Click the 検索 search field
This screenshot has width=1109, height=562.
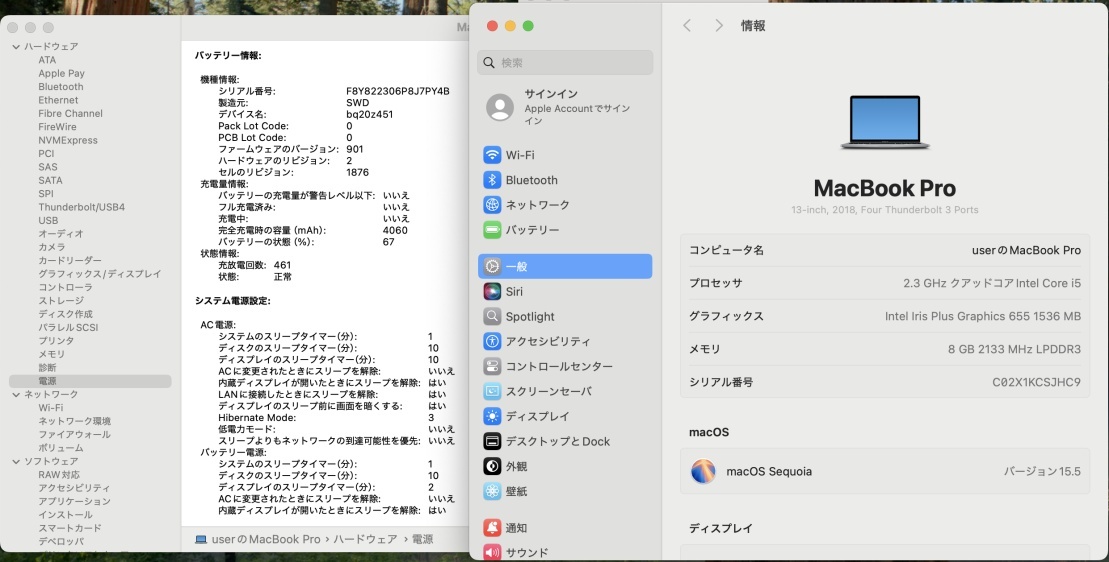coord(565,62)
